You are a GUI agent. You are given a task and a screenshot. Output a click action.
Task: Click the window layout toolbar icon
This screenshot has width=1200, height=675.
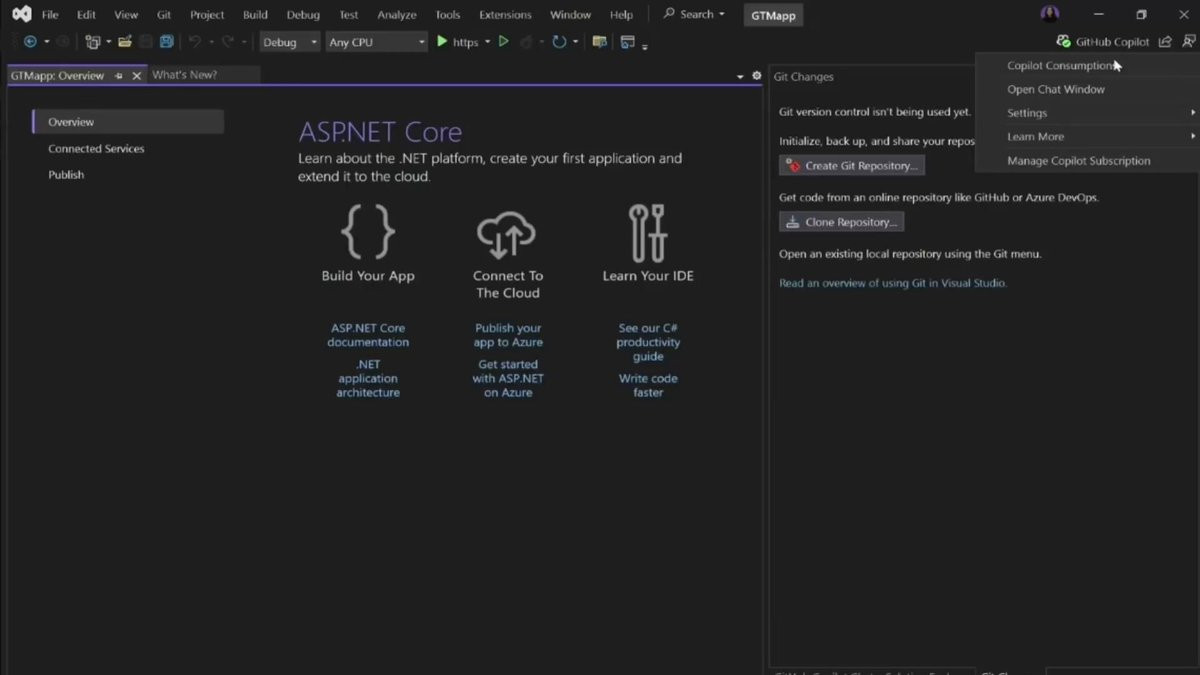coord(628,42)
